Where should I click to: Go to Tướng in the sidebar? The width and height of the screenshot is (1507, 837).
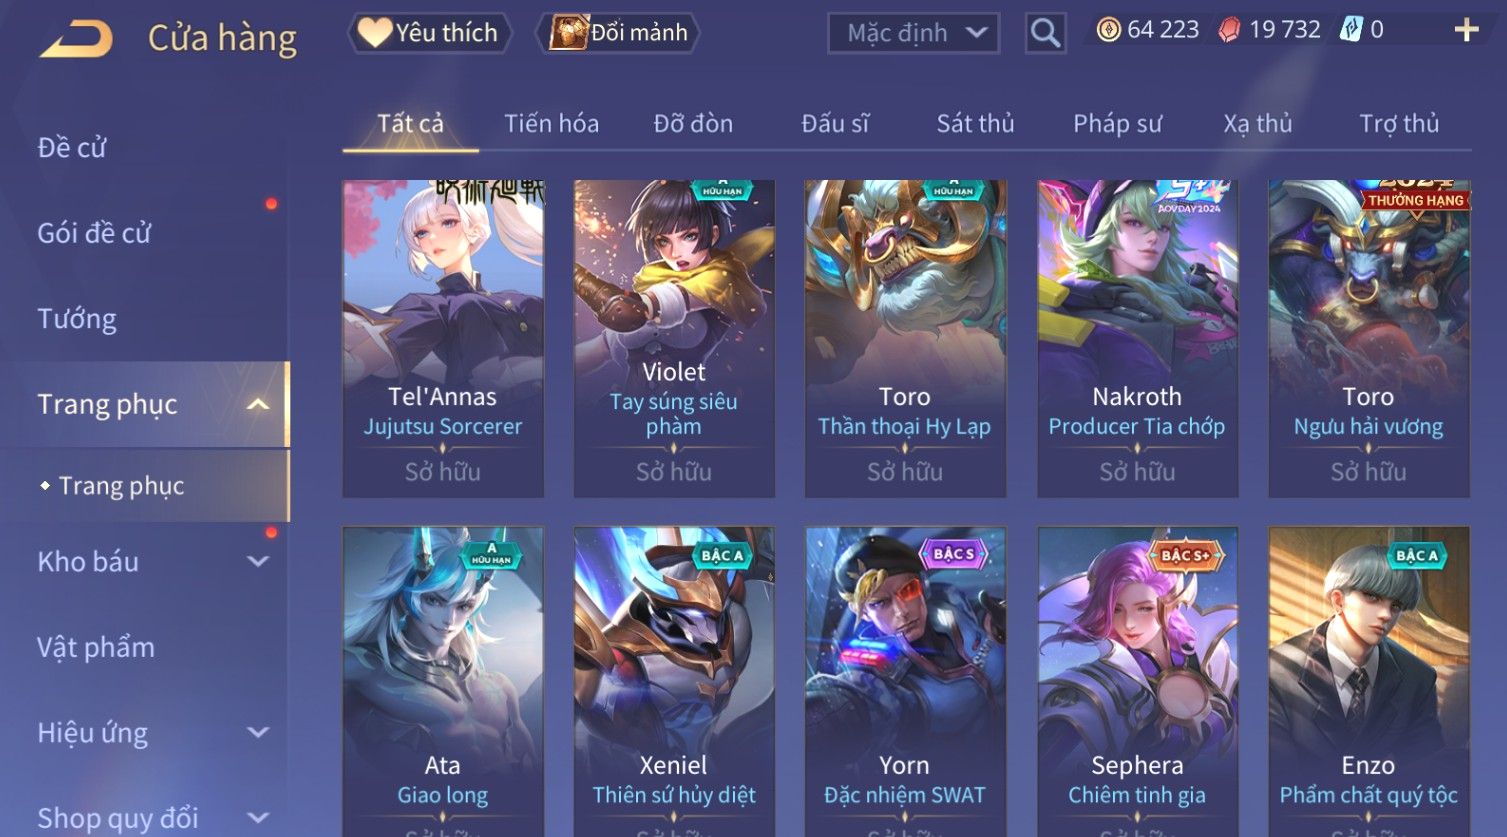tap(77, 319)
